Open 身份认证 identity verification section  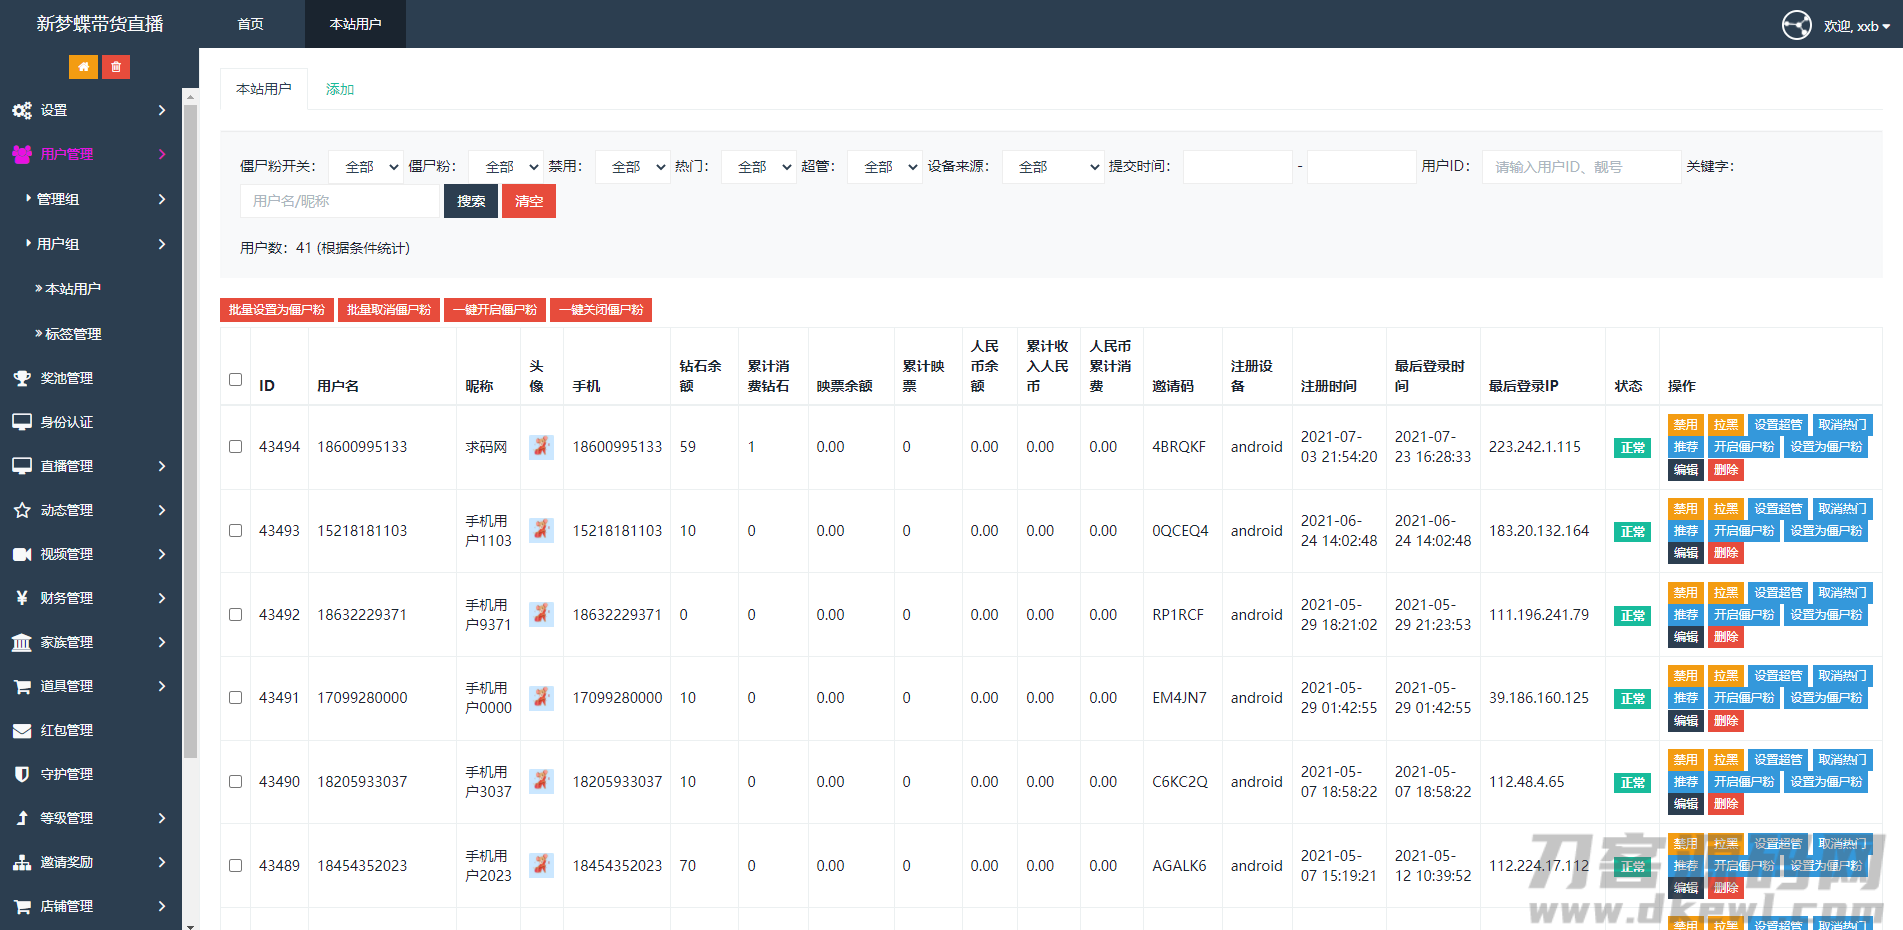click(22, 422)
